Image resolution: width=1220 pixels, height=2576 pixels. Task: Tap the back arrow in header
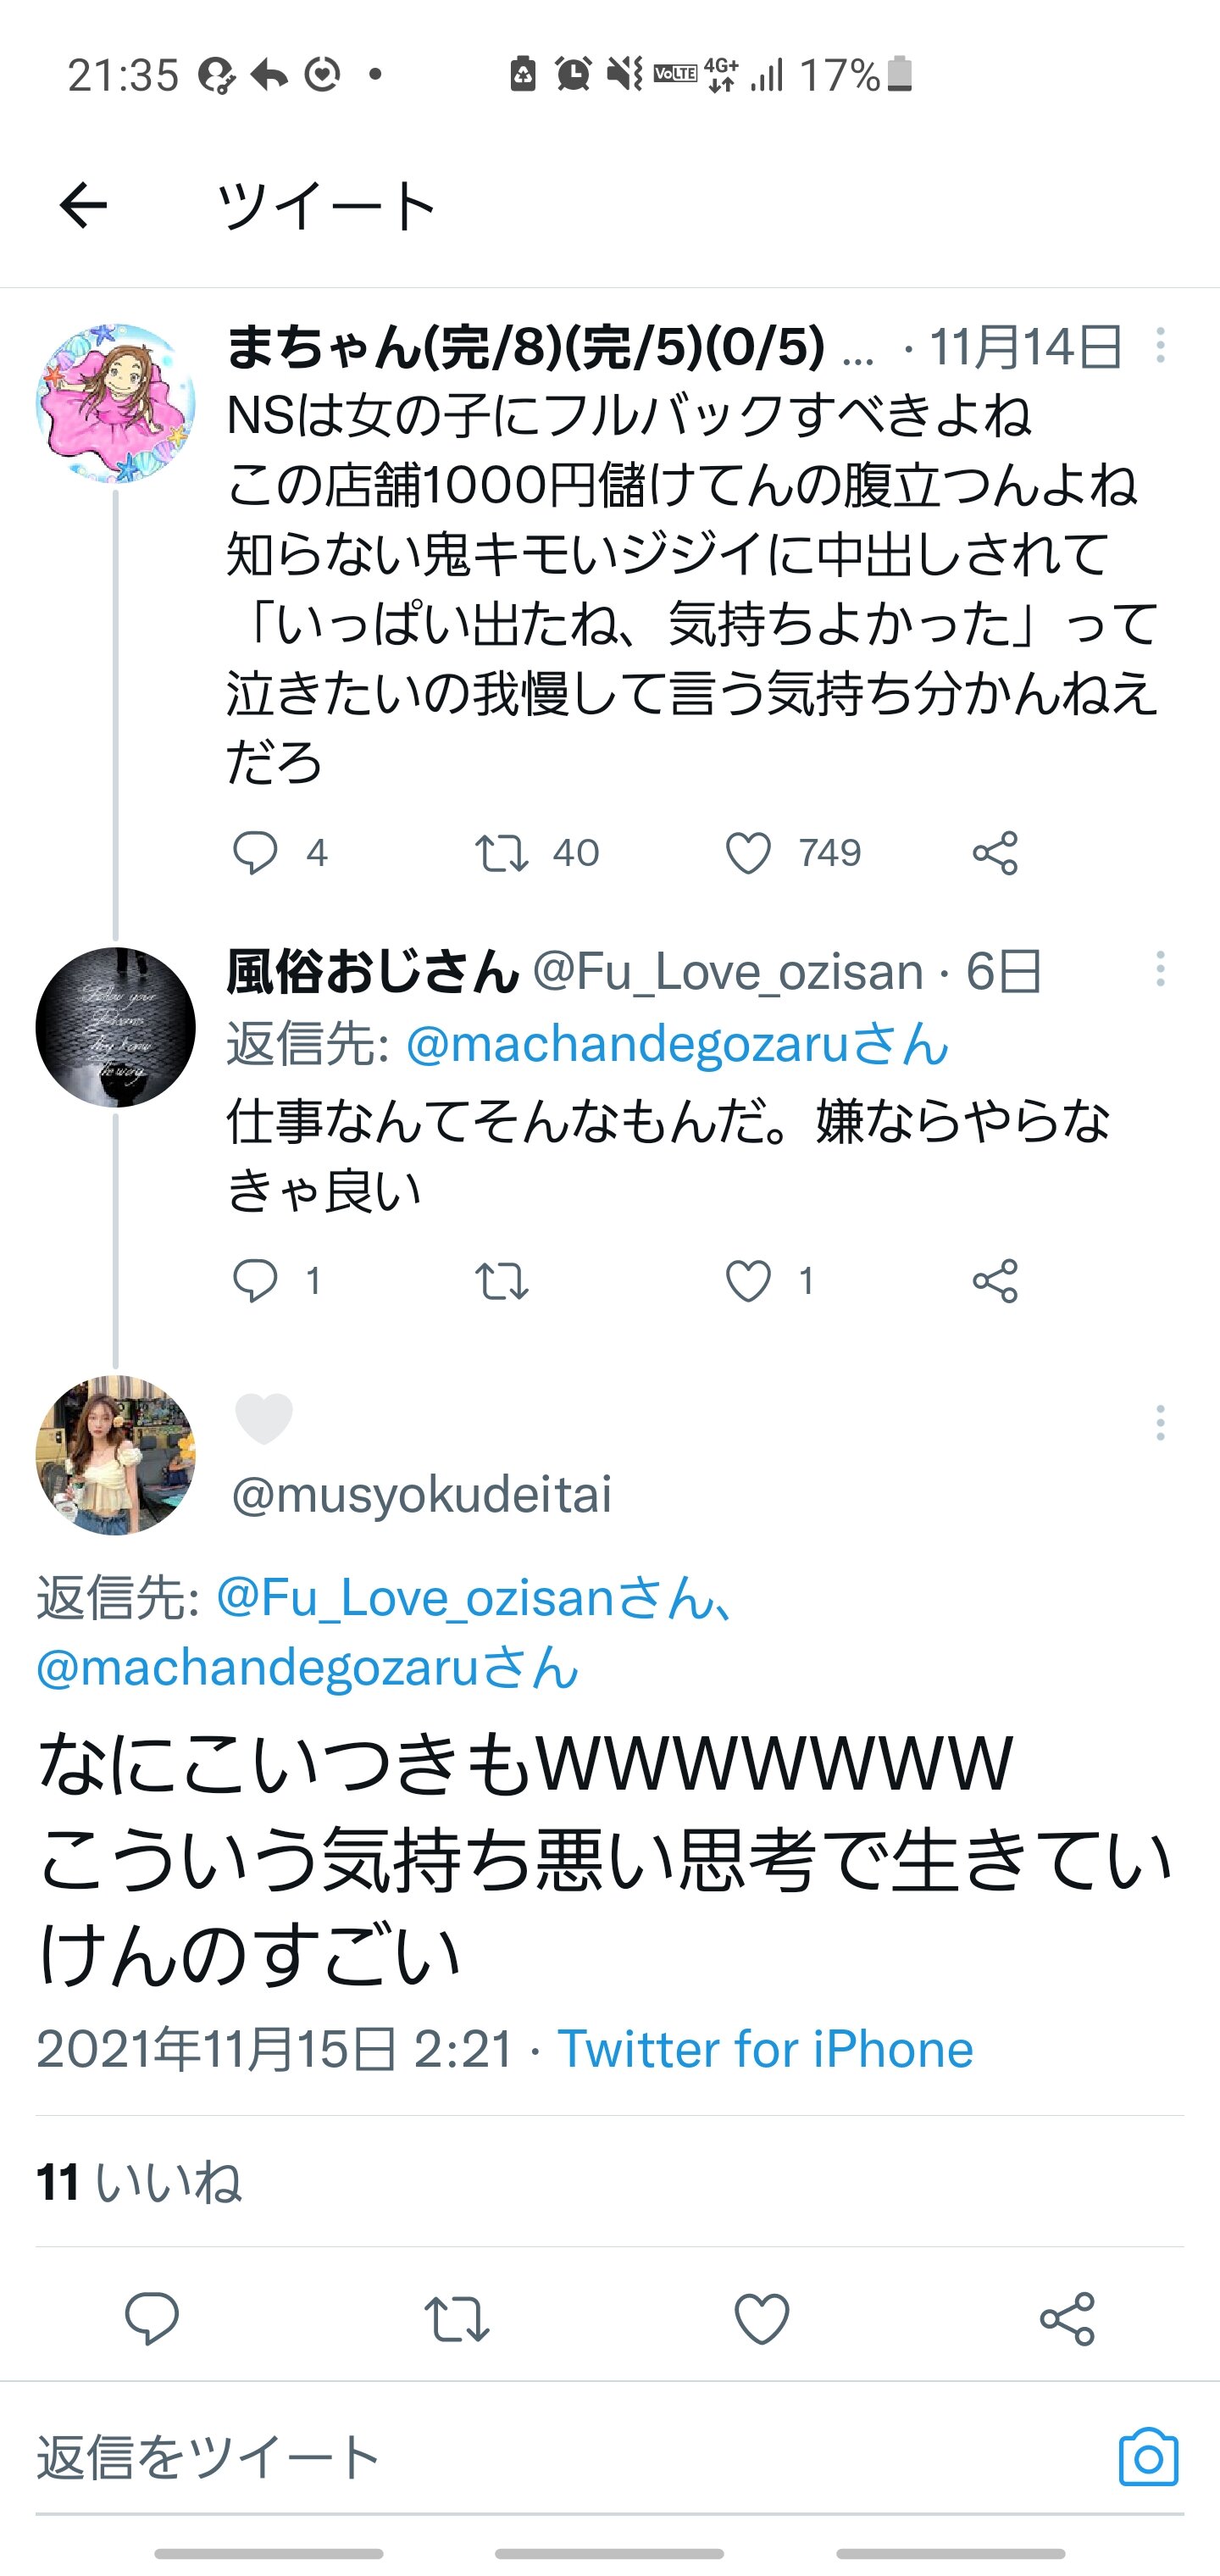click(83, 206)
